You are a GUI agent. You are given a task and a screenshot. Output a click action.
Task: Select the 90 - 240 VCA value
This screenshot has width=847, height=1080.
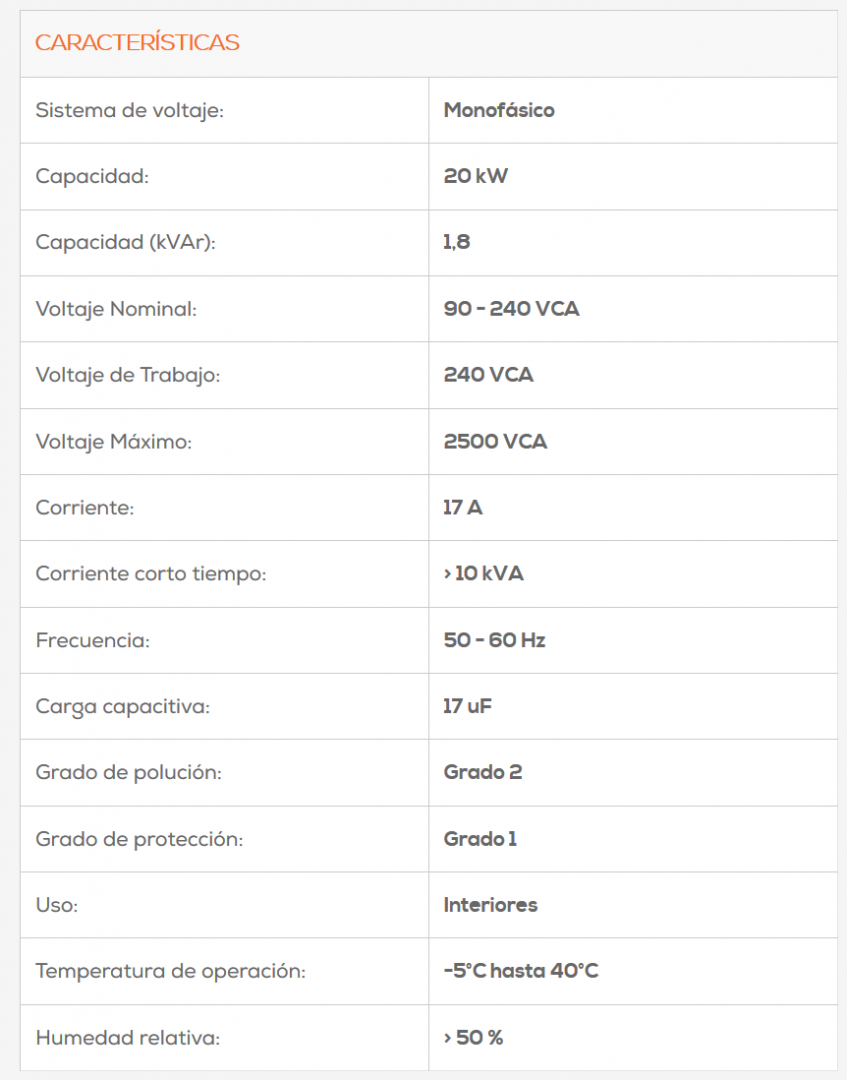(511, 309)
